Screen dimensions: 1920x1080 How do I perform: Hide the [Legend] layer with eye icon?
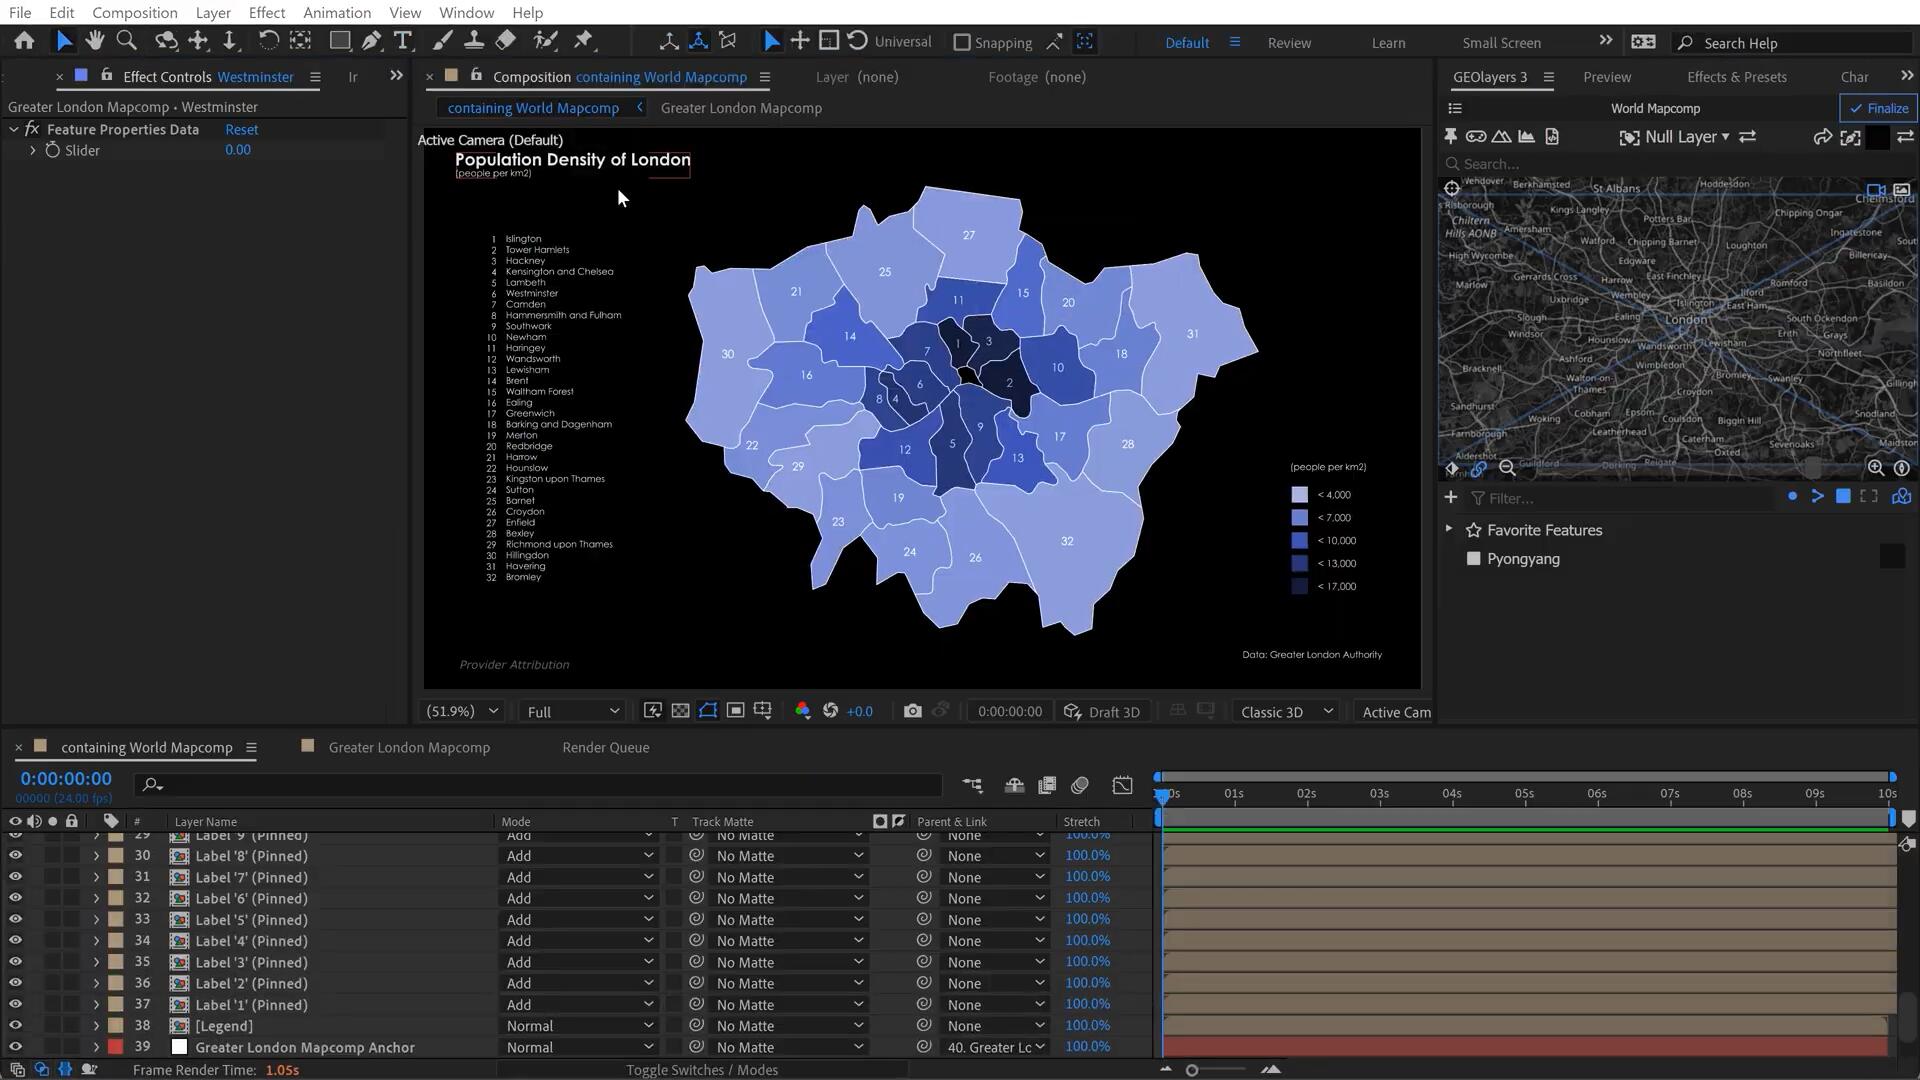tap(15, 1025)
